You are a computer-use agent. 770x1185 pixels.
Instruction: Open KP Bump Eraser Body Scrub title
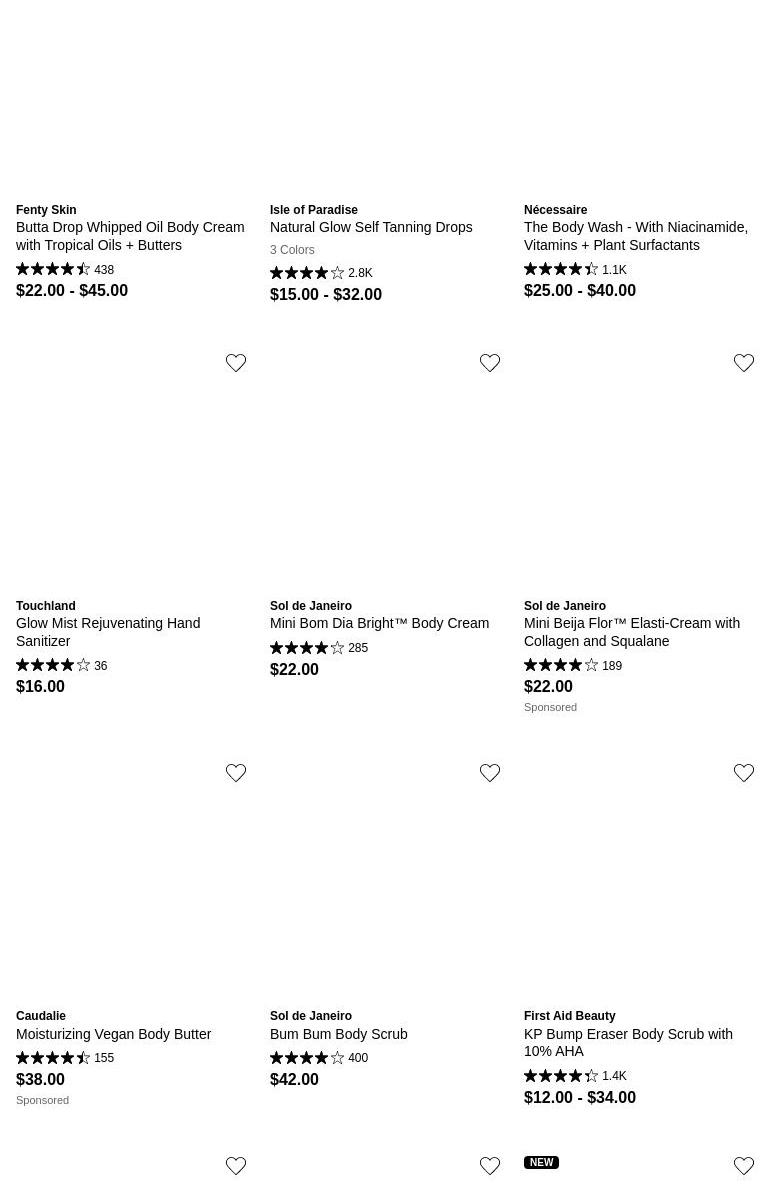point(628,1042)
